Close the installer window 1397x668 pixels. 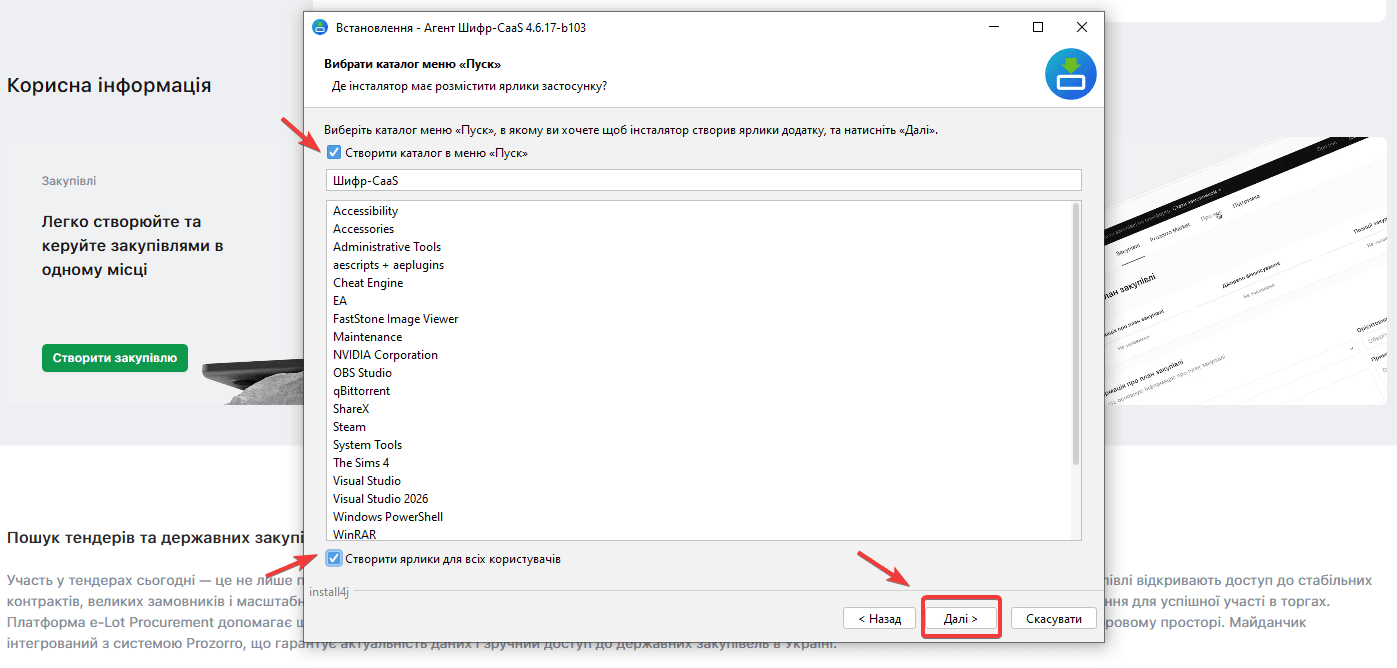(1082, 28)
